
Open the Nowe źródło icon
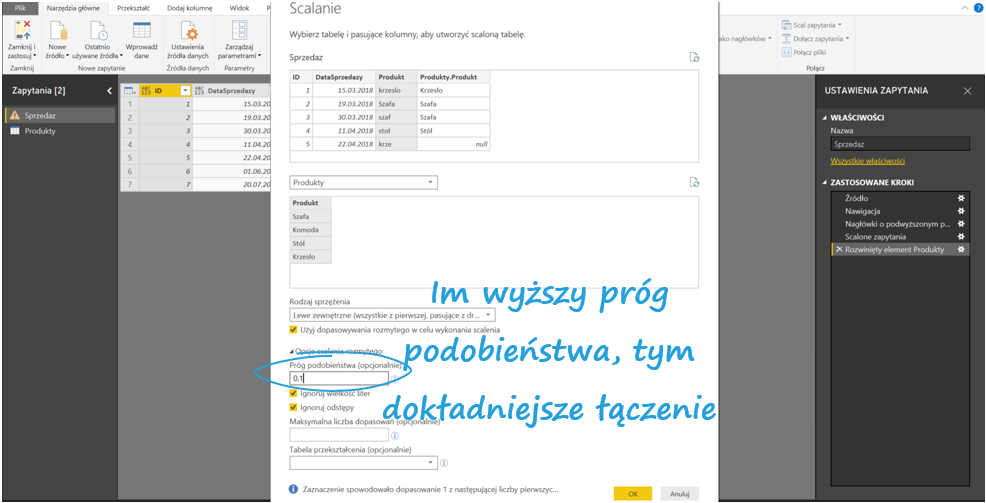pyautogui.click(x=57, y=31)
